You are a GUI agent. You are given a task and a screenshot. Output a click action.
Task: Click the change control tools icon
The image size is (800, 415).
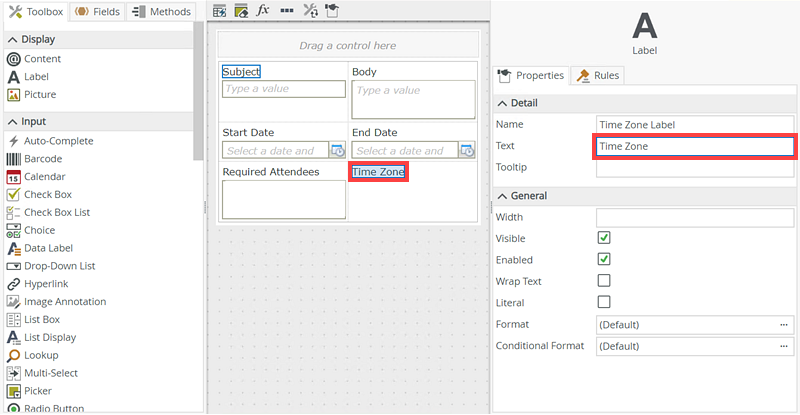click(310, 10)
